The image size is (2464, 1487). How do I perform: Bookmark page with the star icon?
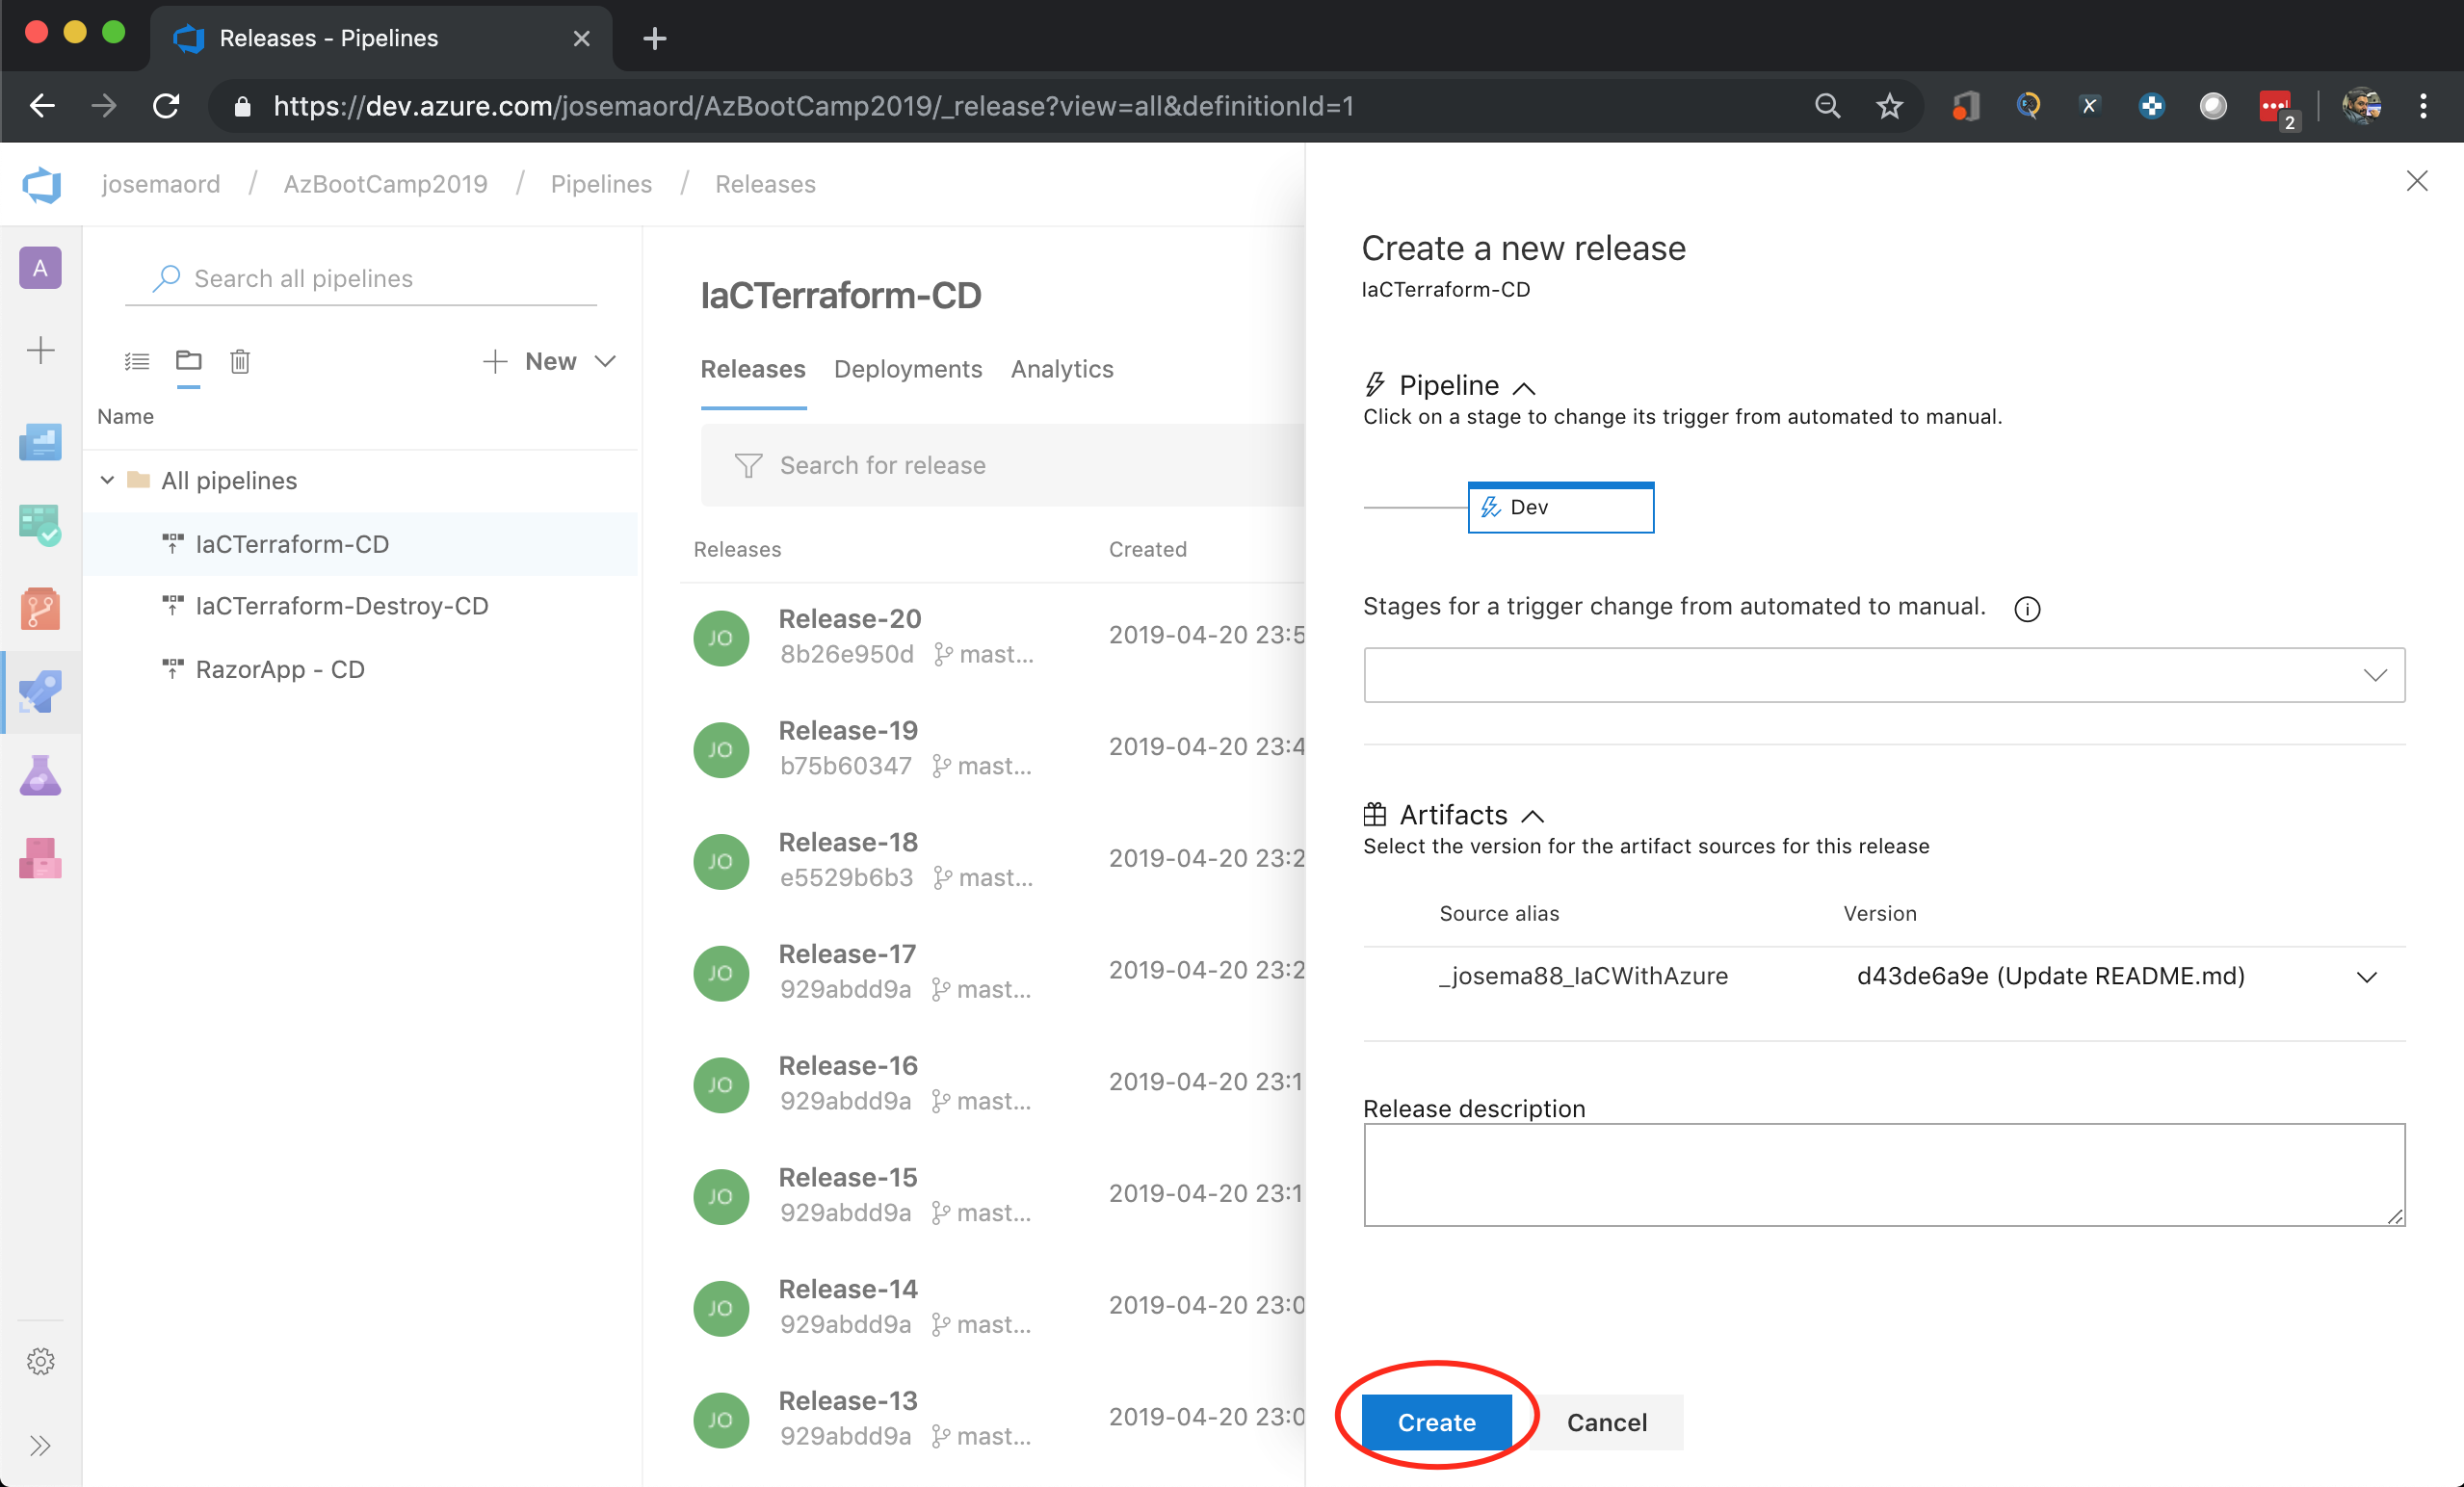[x=1888, y=106]
